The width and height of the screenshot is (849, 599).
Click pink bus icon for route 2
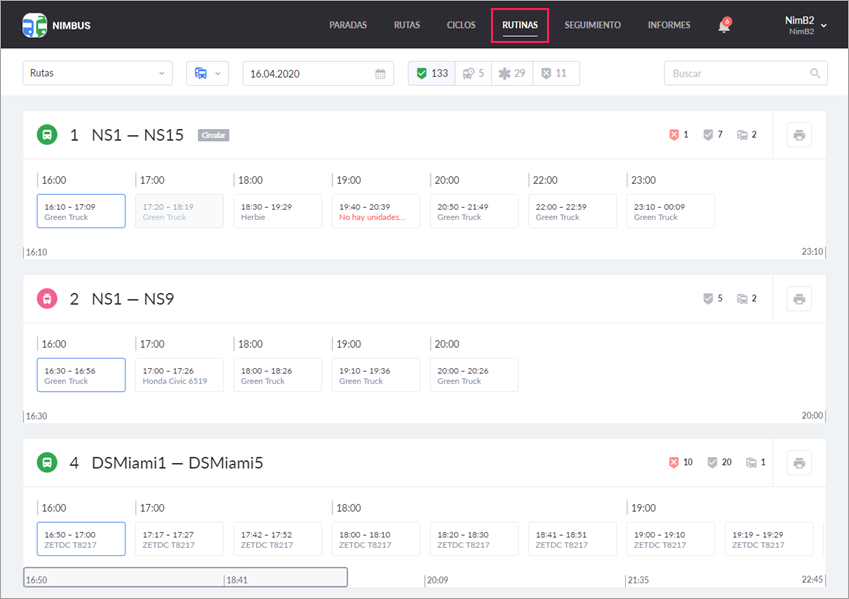(x=47, y=299)
